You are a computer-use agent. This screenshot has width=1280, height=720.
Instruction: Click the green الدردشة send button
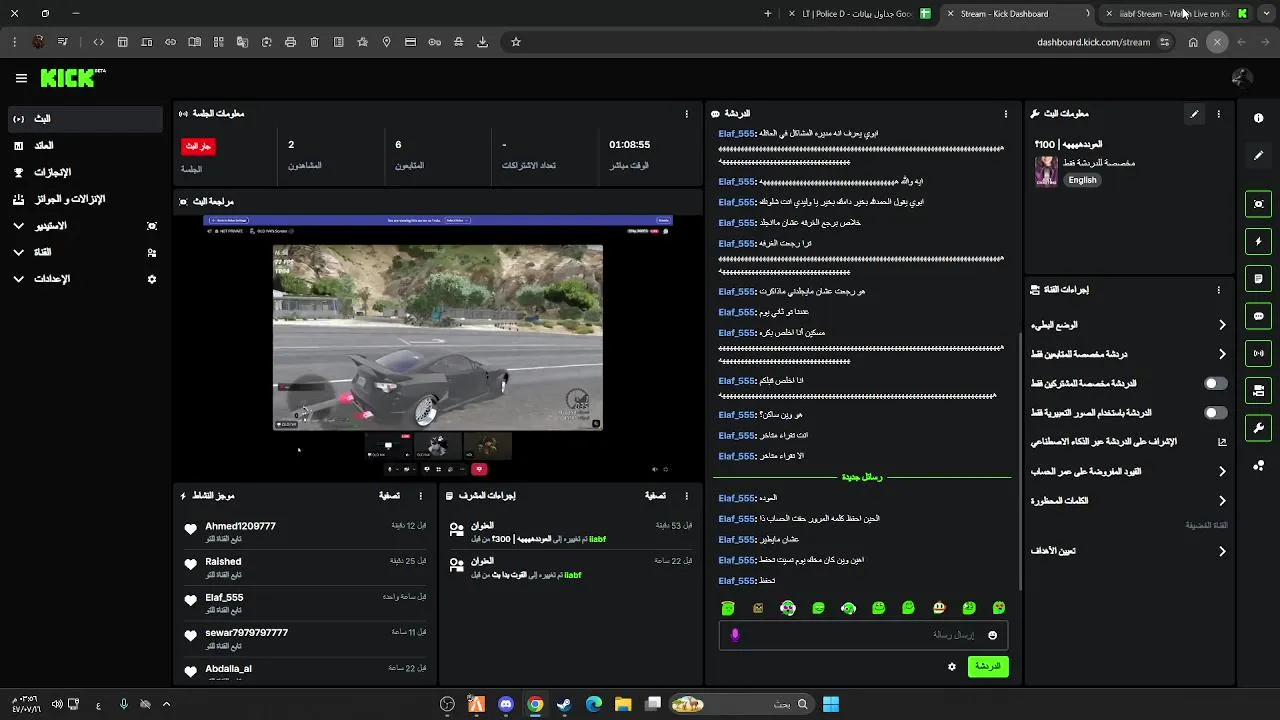[988, 666]
